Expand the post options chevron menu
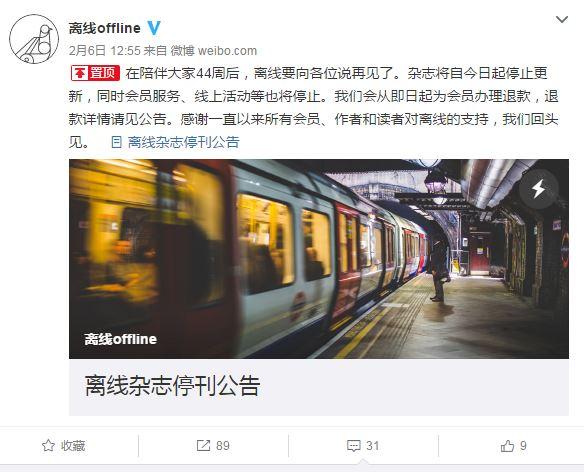The image size is (584, 472). [562, 19]
